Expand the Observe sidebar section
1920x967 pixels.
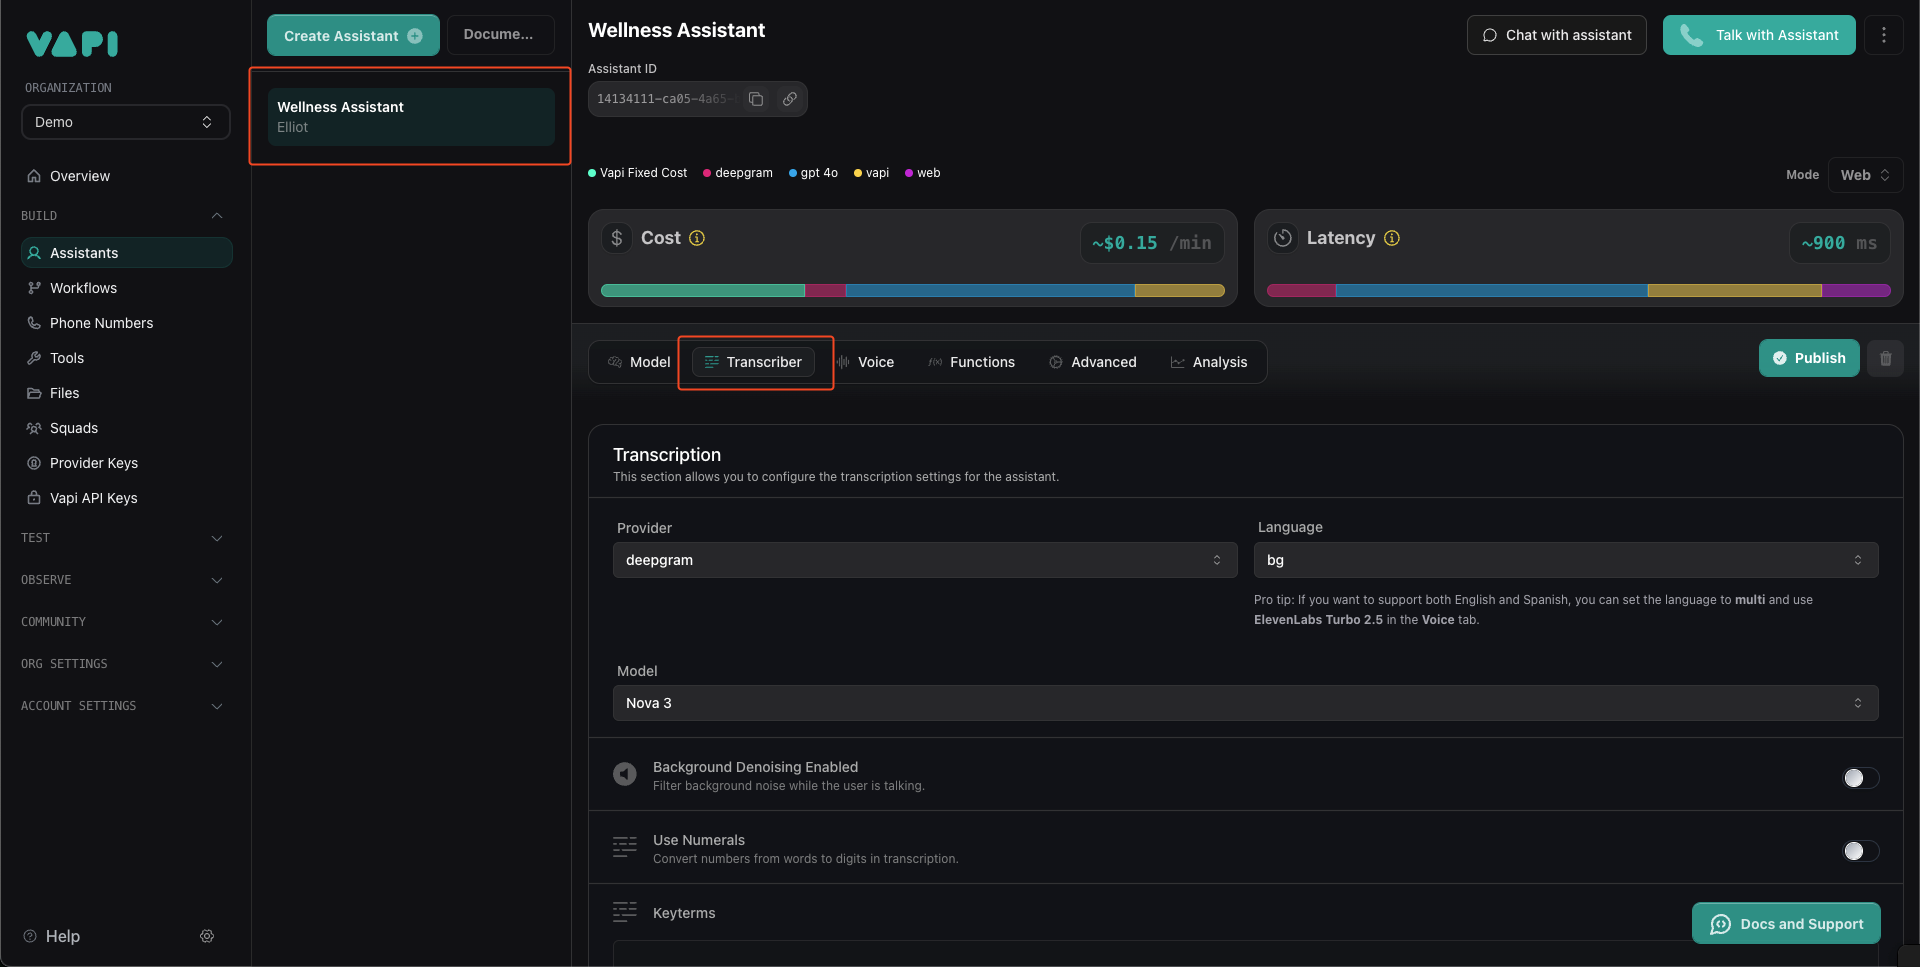pos(122,580)
